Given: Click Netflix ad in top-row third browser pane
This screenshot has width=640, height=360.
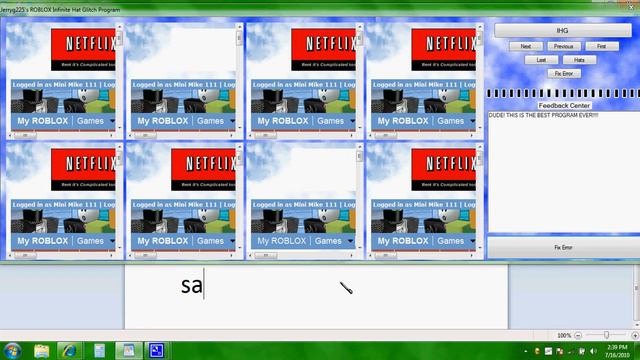Looking at the screenshot, I should (323, 49).
